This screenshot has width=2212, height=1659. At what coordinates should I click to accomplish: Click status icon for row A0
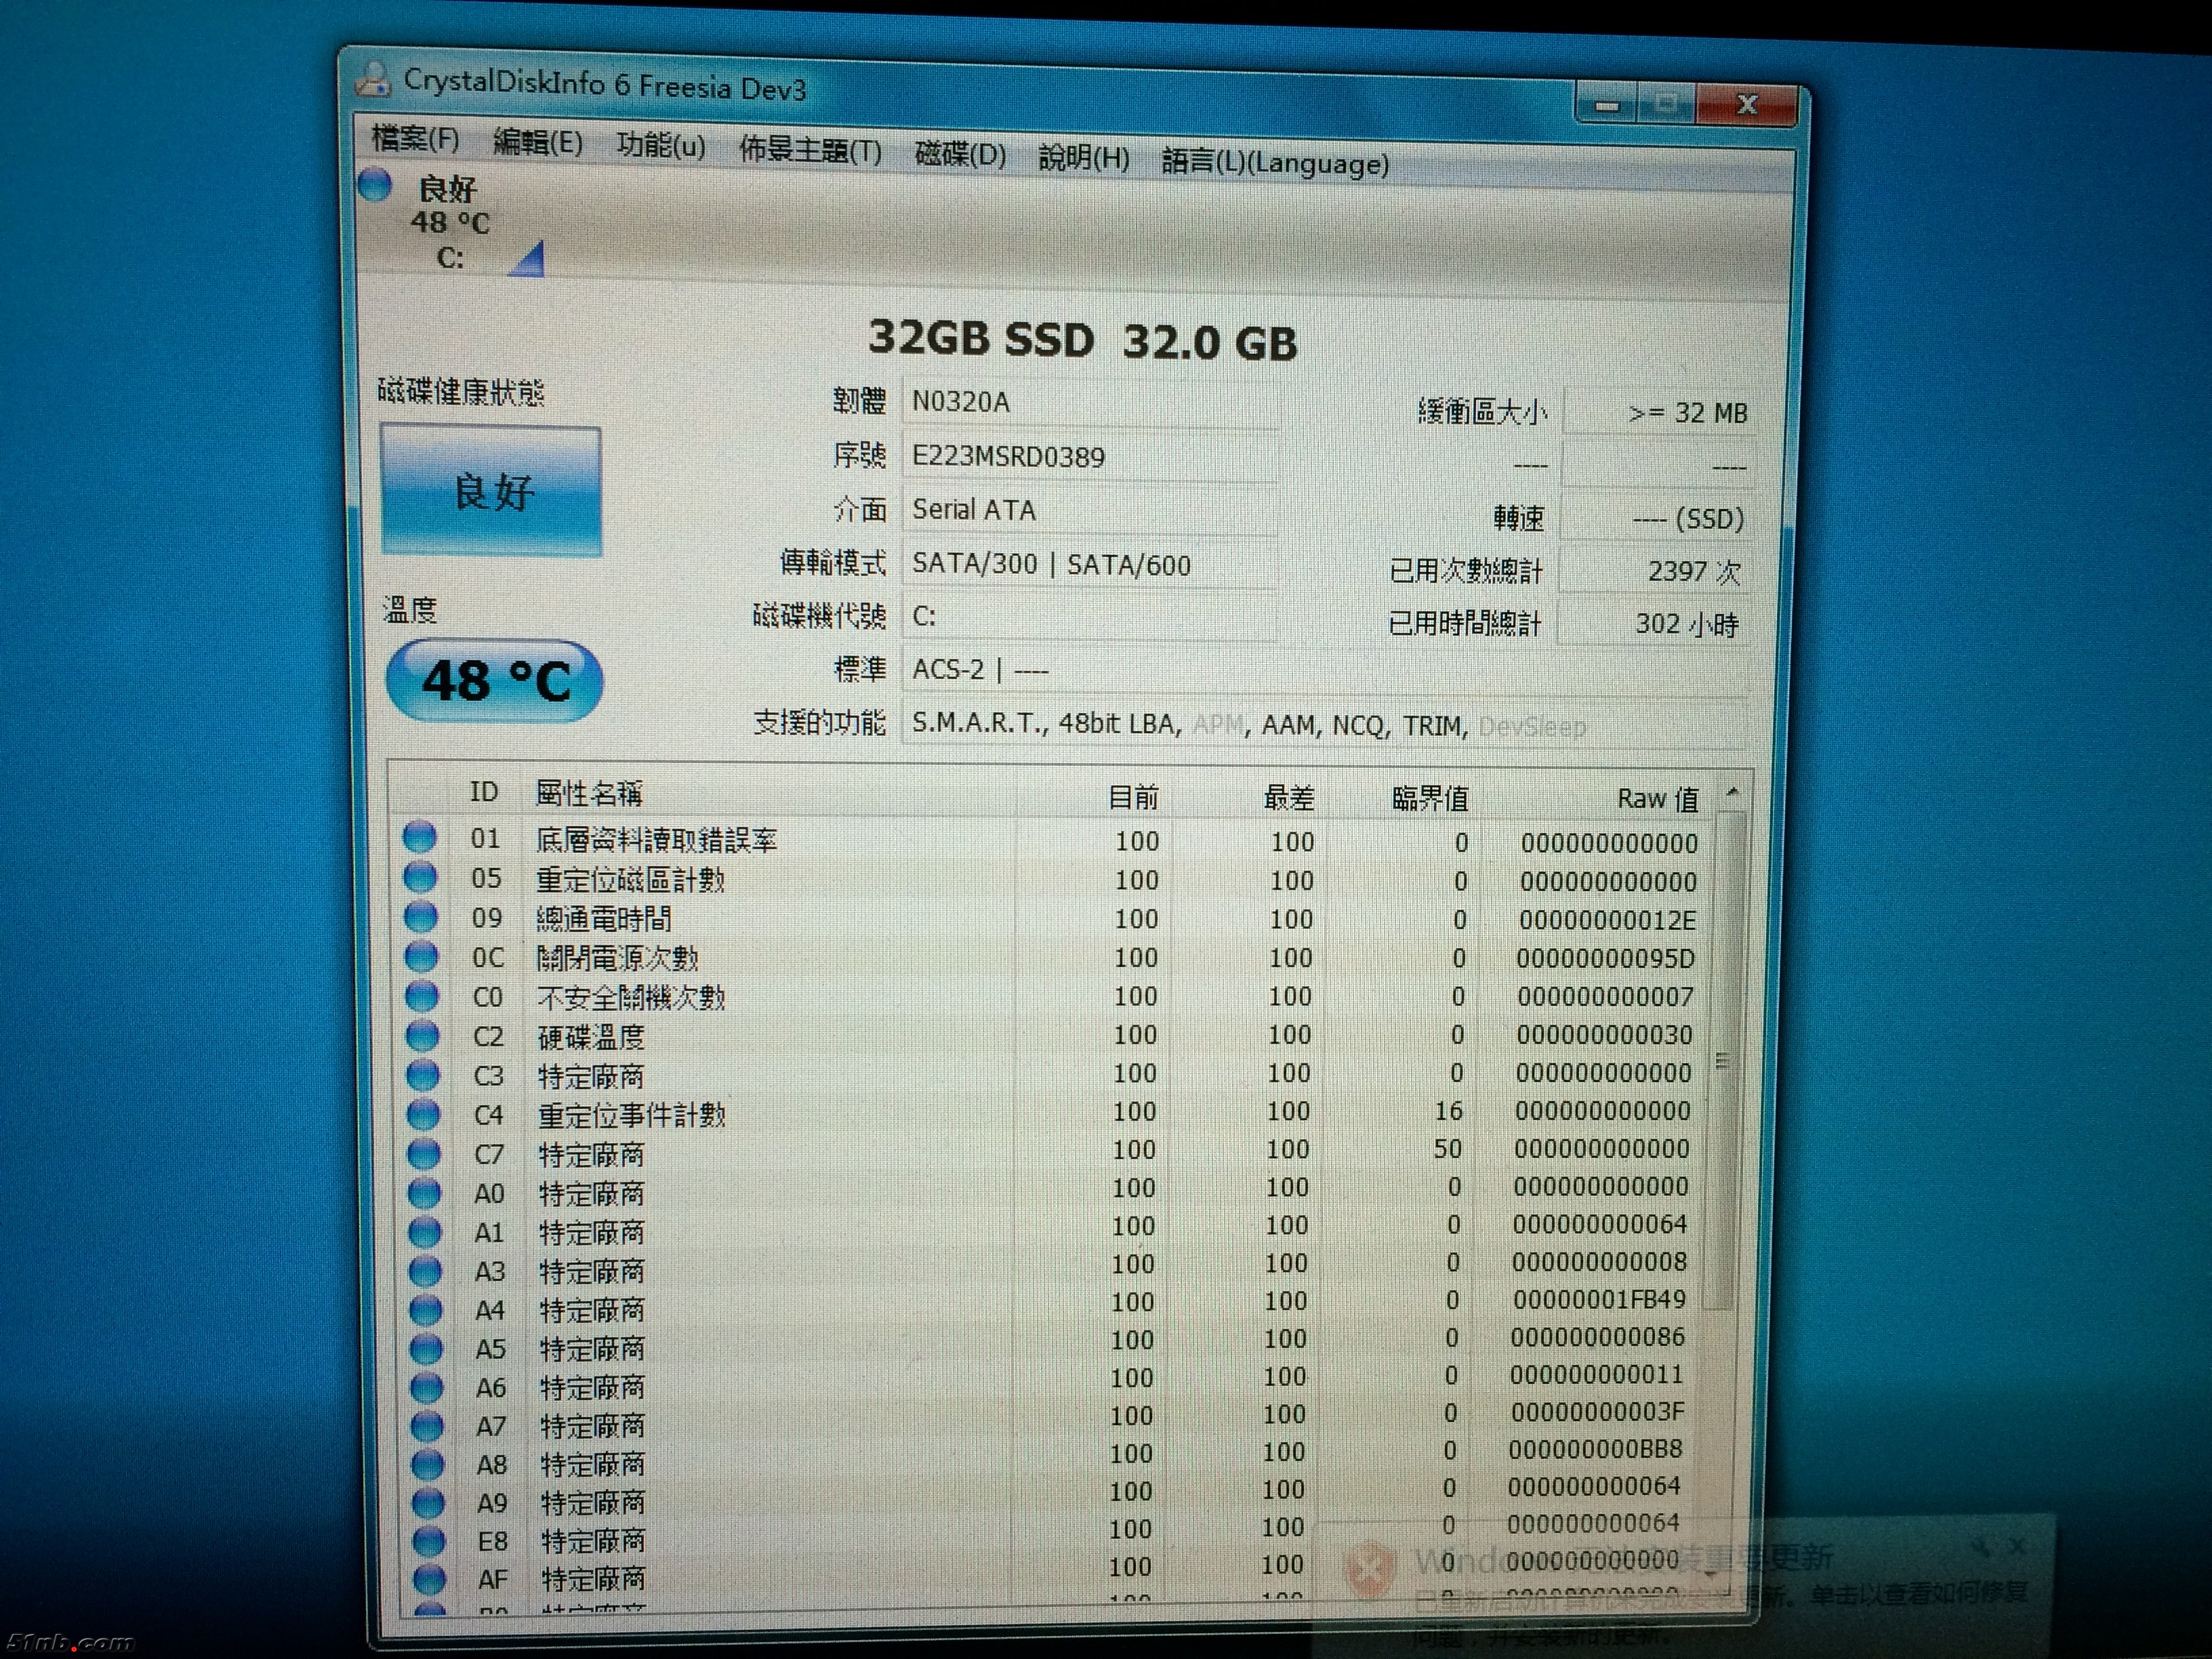pos(424,1193)
